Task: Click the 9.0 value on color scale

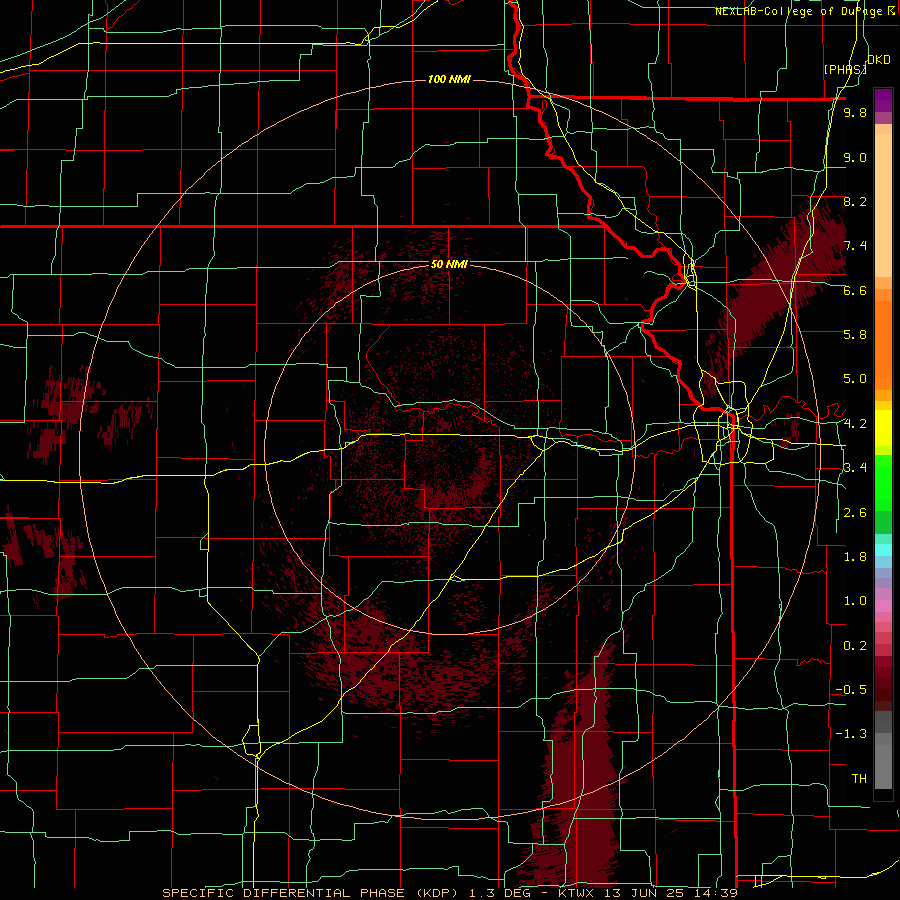Action: (855, 158)
